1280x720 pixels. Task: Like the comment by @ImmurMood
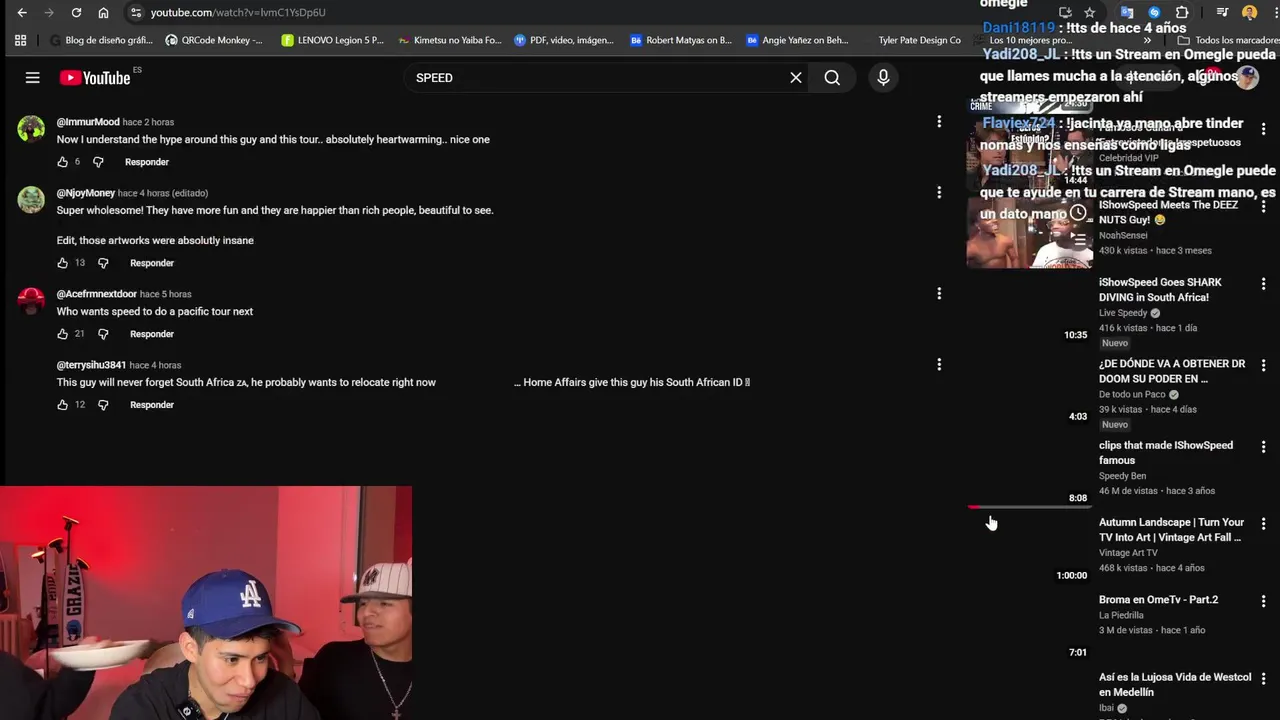coord(62,162)
